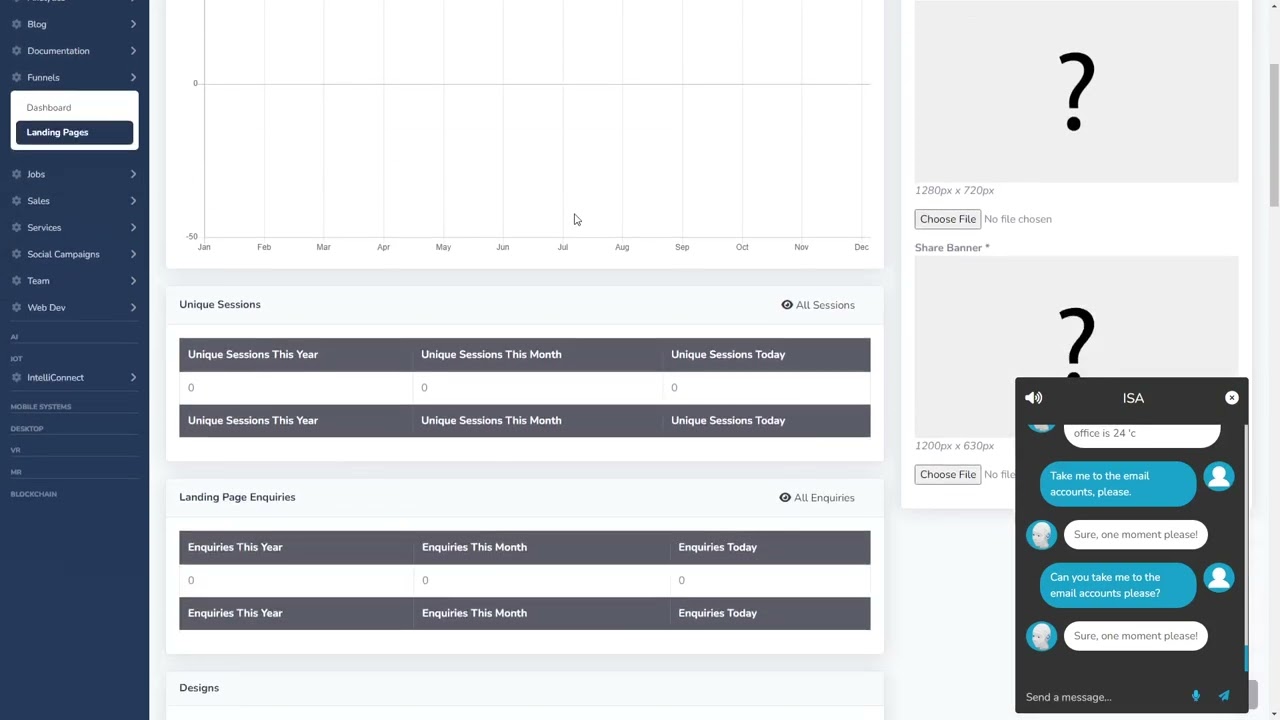The width and height of the screenshot is (1280, 720).
Task: Click ISA bot avatar beside last reply
Action: tap(1041, 636)
